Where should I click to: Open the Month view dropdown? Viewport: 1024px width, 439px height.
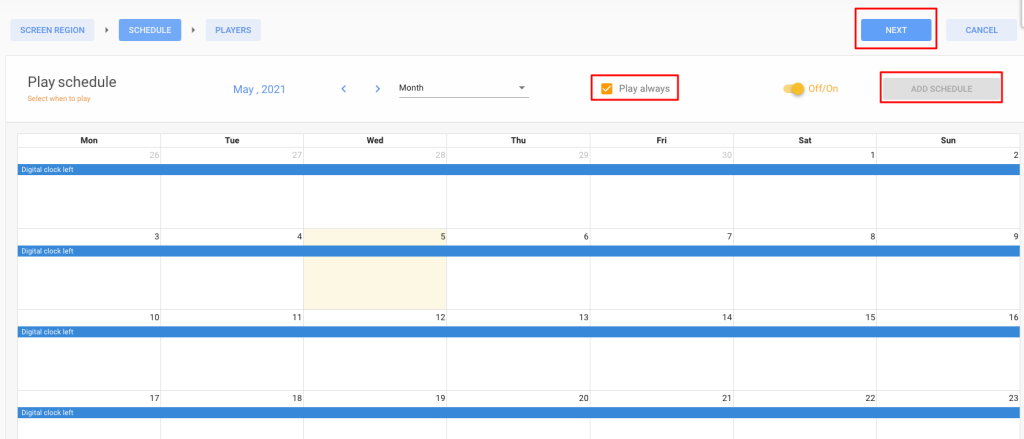pos(464,88)
